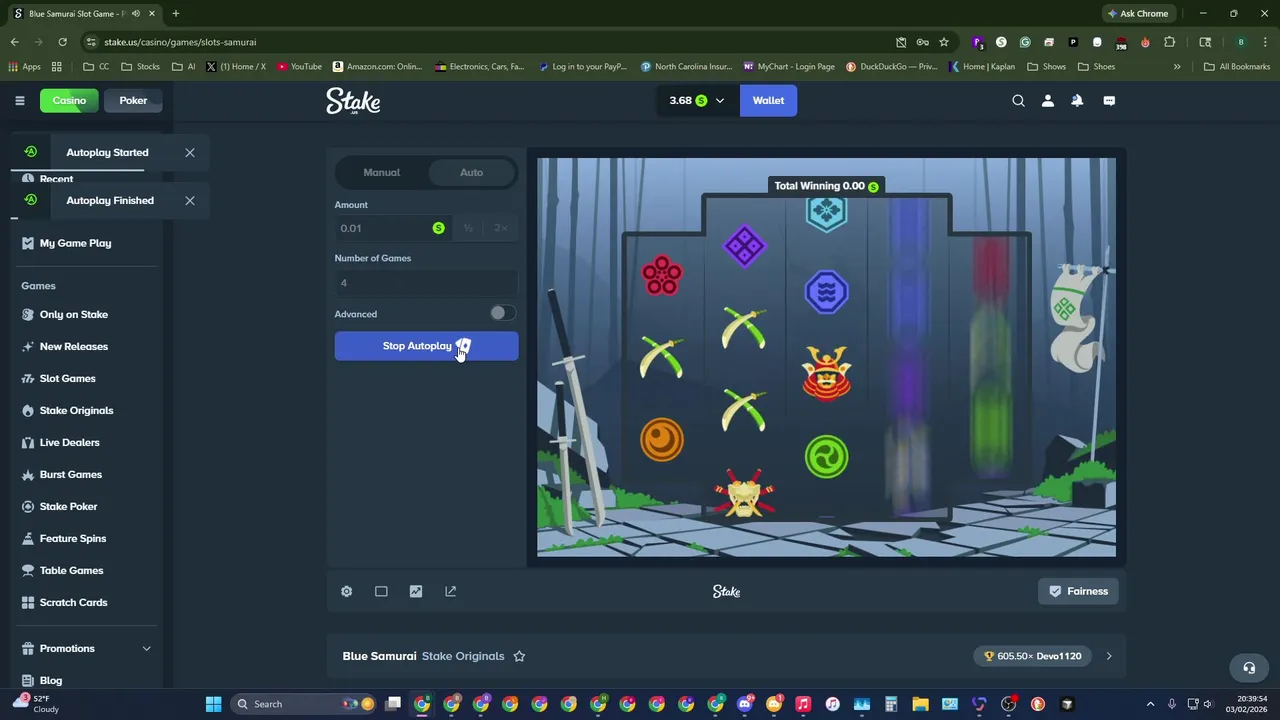
Task: Expand the Promotions section
Action: pos(146,648)
